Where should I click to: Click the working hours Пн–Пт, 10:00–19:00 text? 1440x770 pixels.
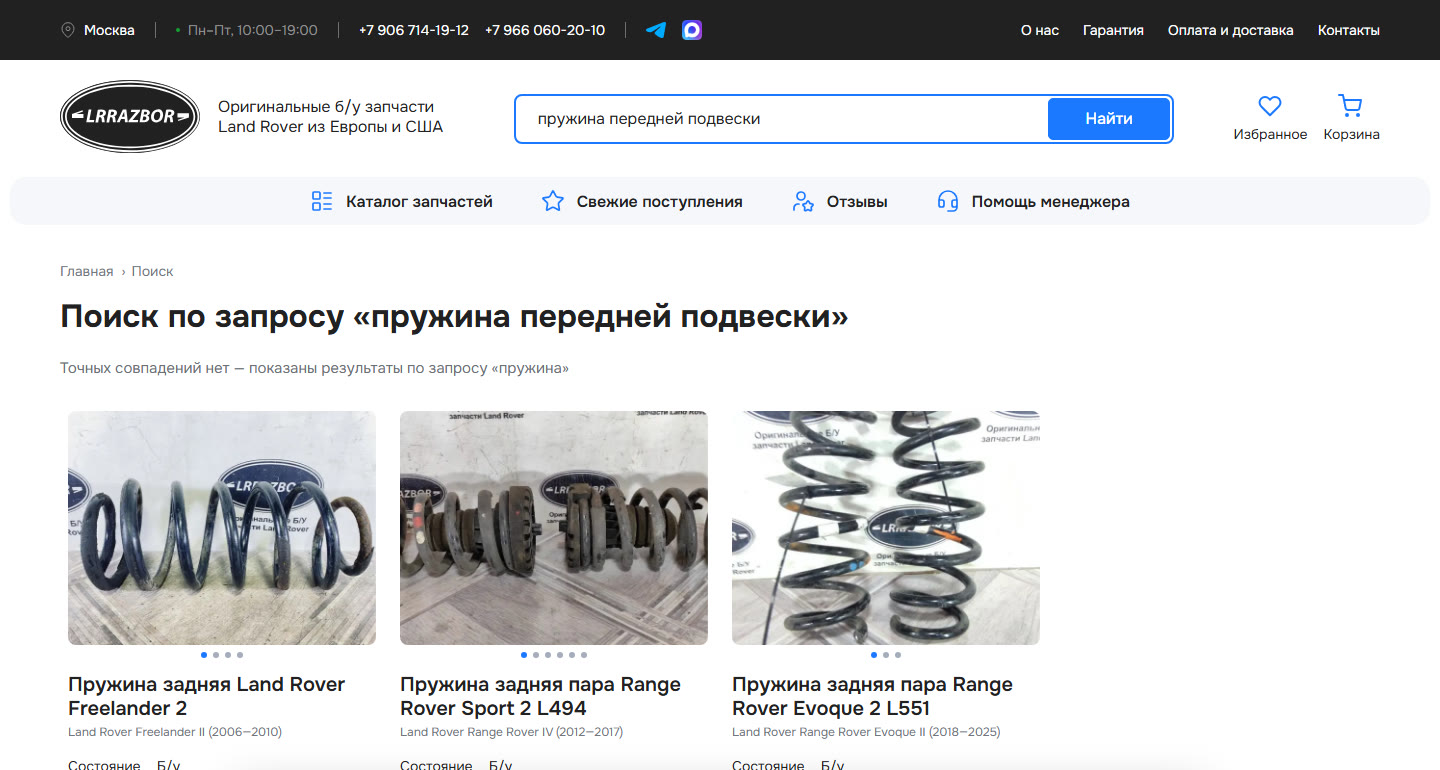(253, 30)
